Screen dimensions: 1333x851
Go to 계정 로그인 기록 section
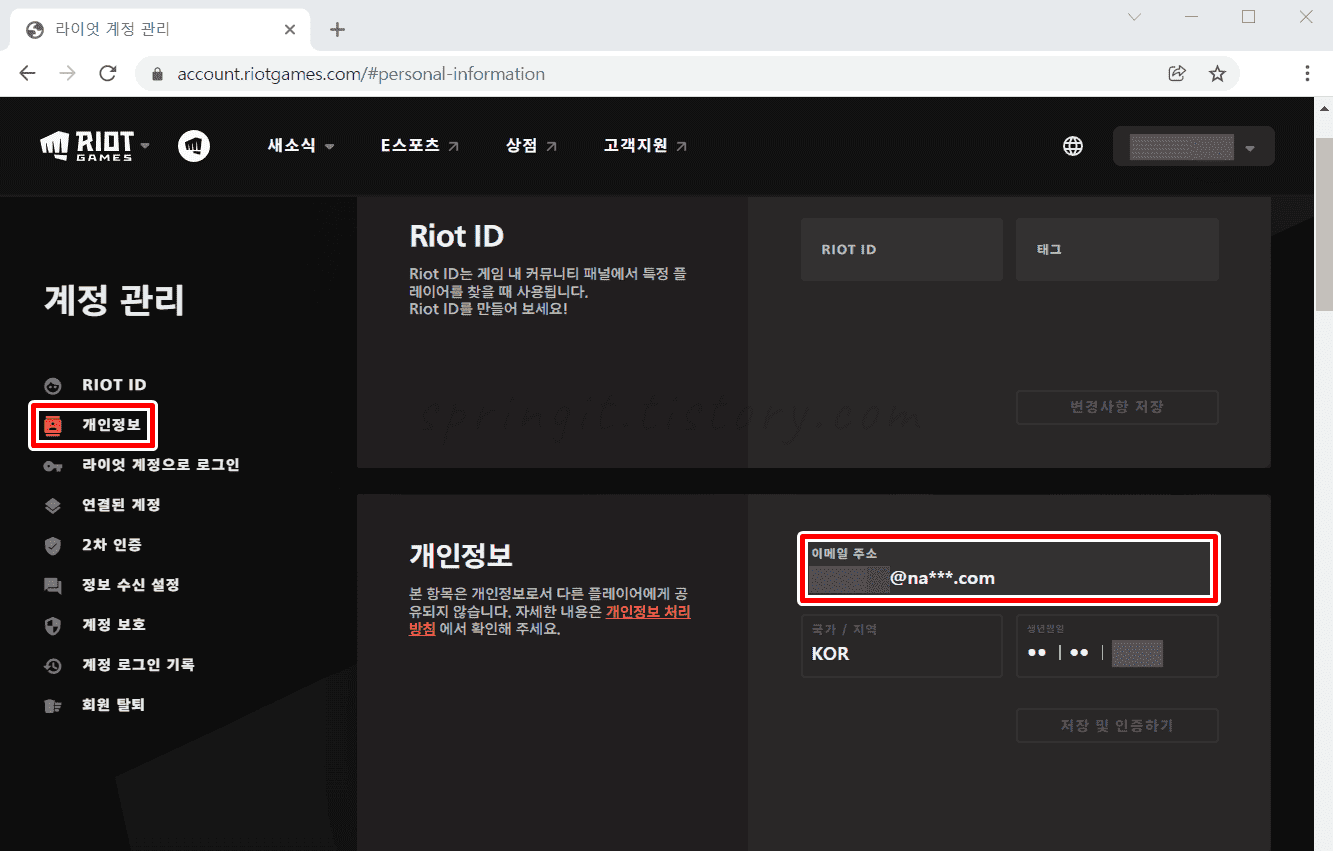tap(138, 665)
